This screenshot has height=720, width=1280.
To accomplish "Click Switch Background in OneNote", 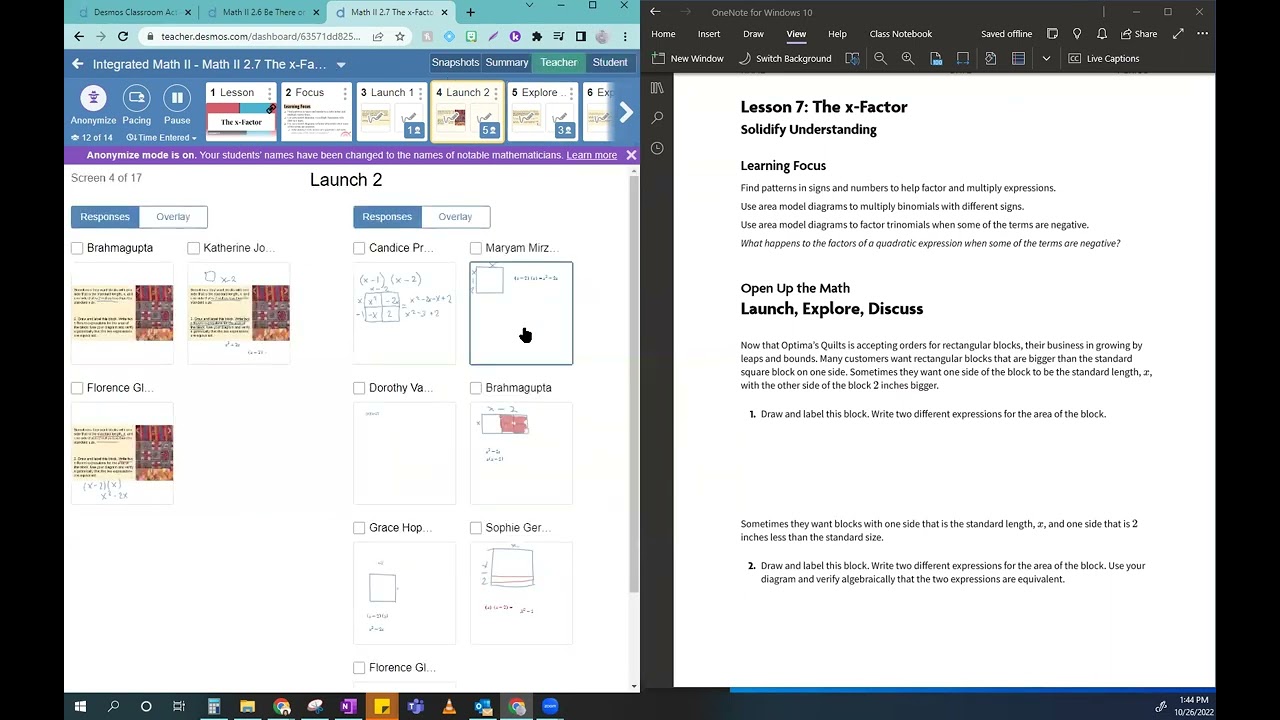I will point(785,58).
